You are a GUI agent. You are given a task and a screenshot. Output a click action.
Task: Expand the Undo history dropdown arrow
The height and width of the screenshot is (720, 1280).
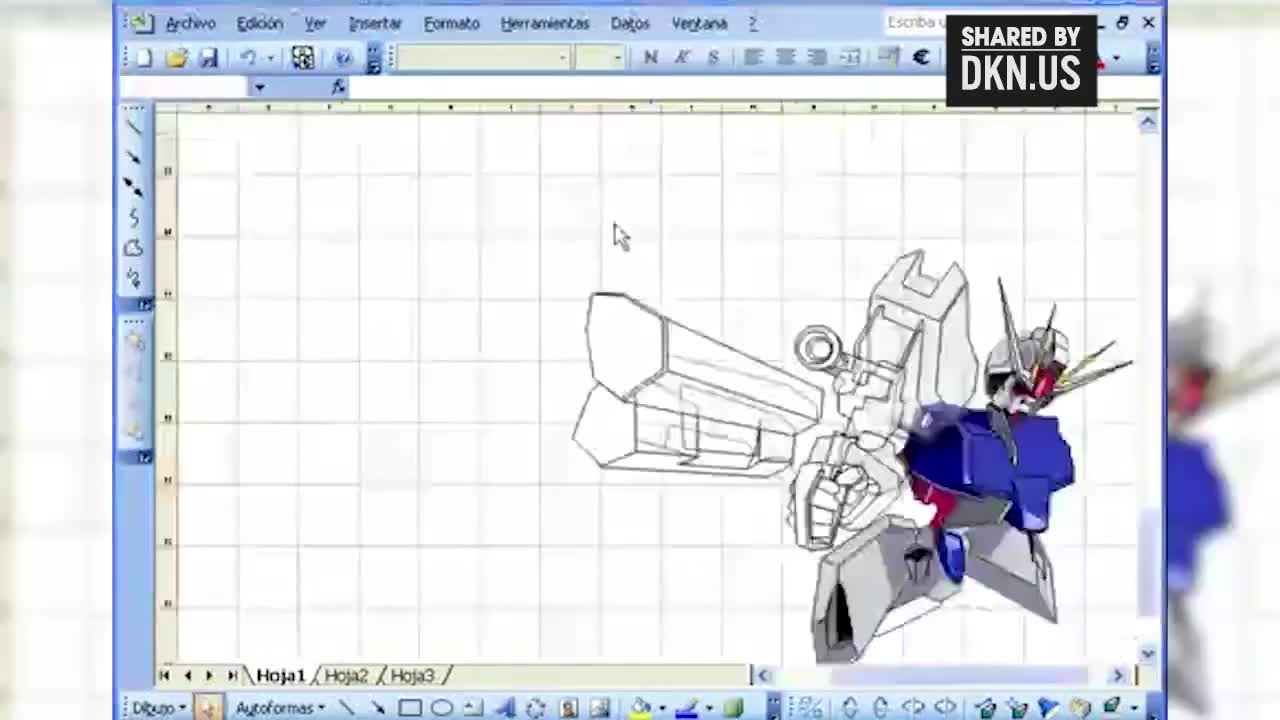click(x=270, y=58)
